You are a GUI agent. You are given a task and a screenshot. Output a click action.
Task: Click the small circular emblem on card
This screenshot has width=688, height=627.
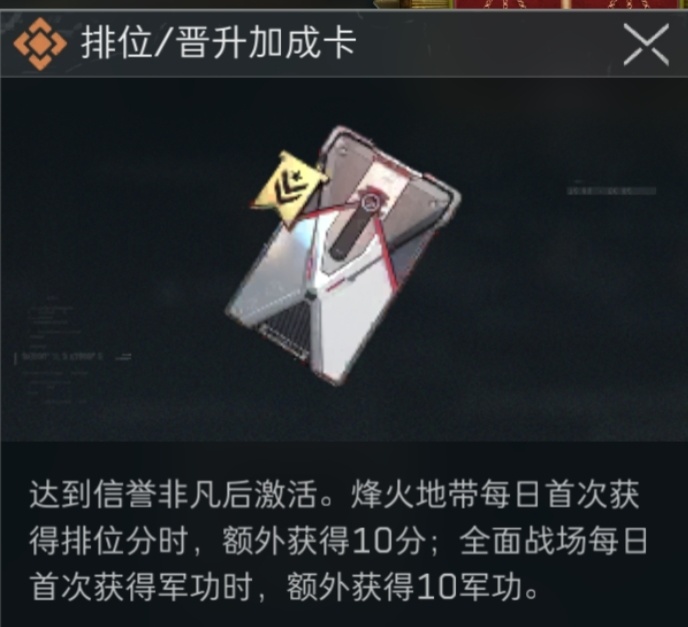369,202
